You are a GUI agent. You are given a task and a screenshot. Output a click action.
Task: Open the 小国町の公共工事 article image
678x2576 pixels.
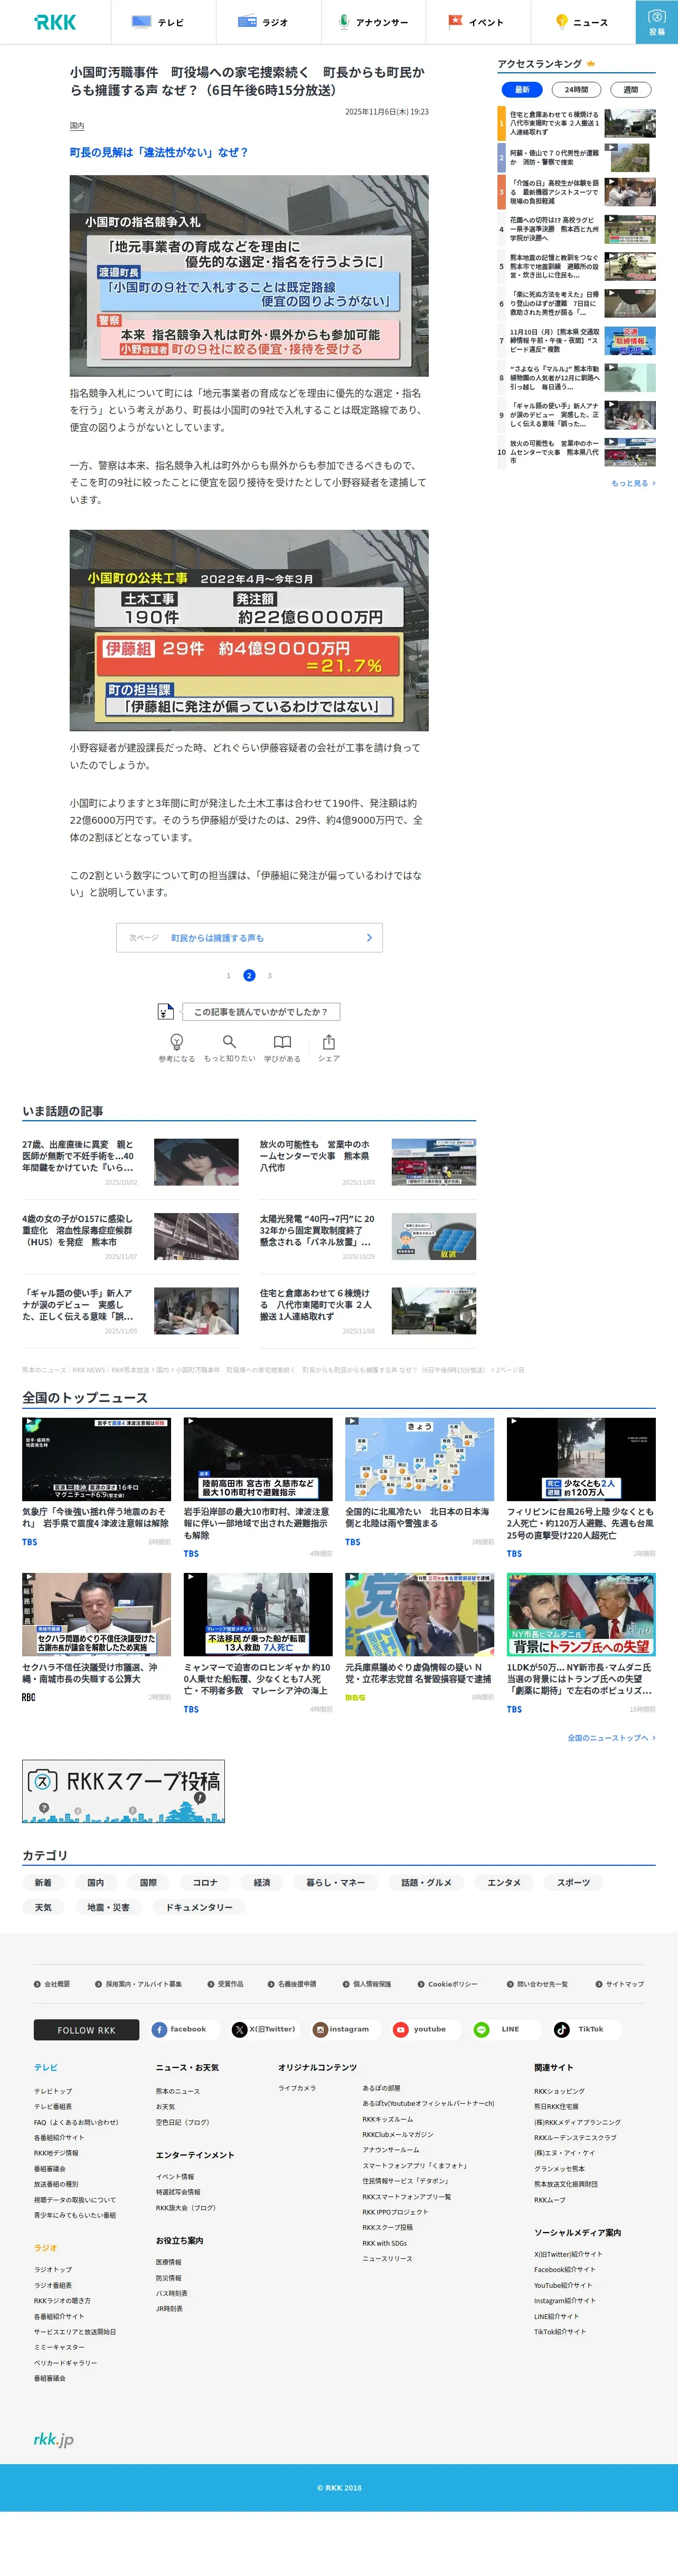249,630
